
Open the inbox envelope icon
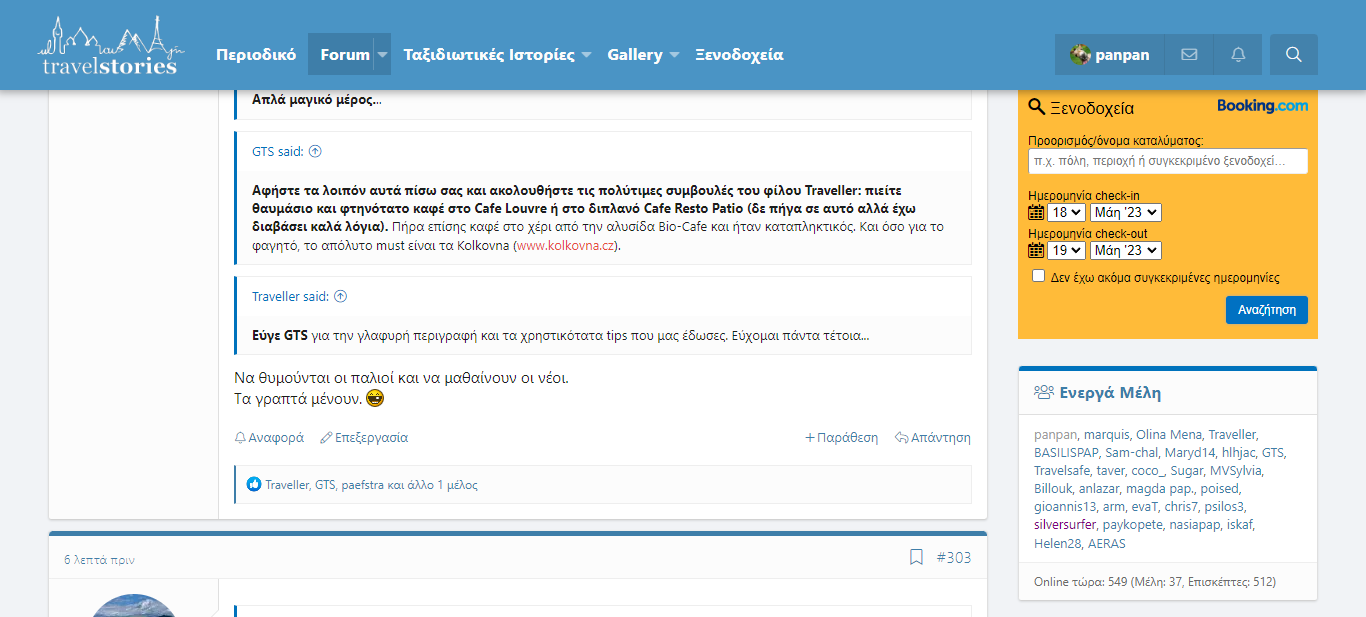[1189, 55]
